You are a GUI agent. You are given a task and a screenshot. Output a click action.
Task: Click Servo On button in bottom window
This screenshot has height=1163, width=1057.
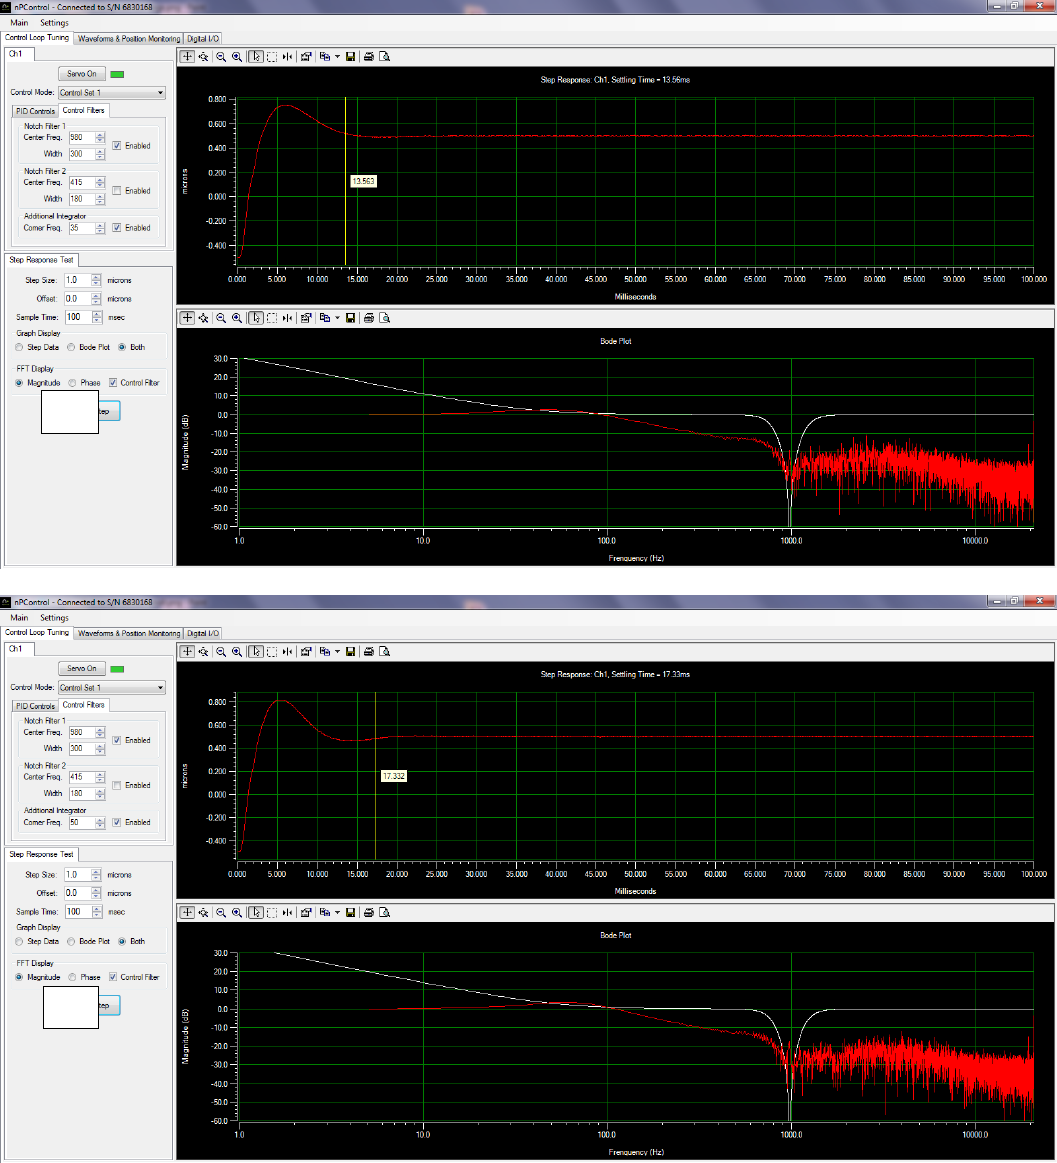[x=82, y=668]
